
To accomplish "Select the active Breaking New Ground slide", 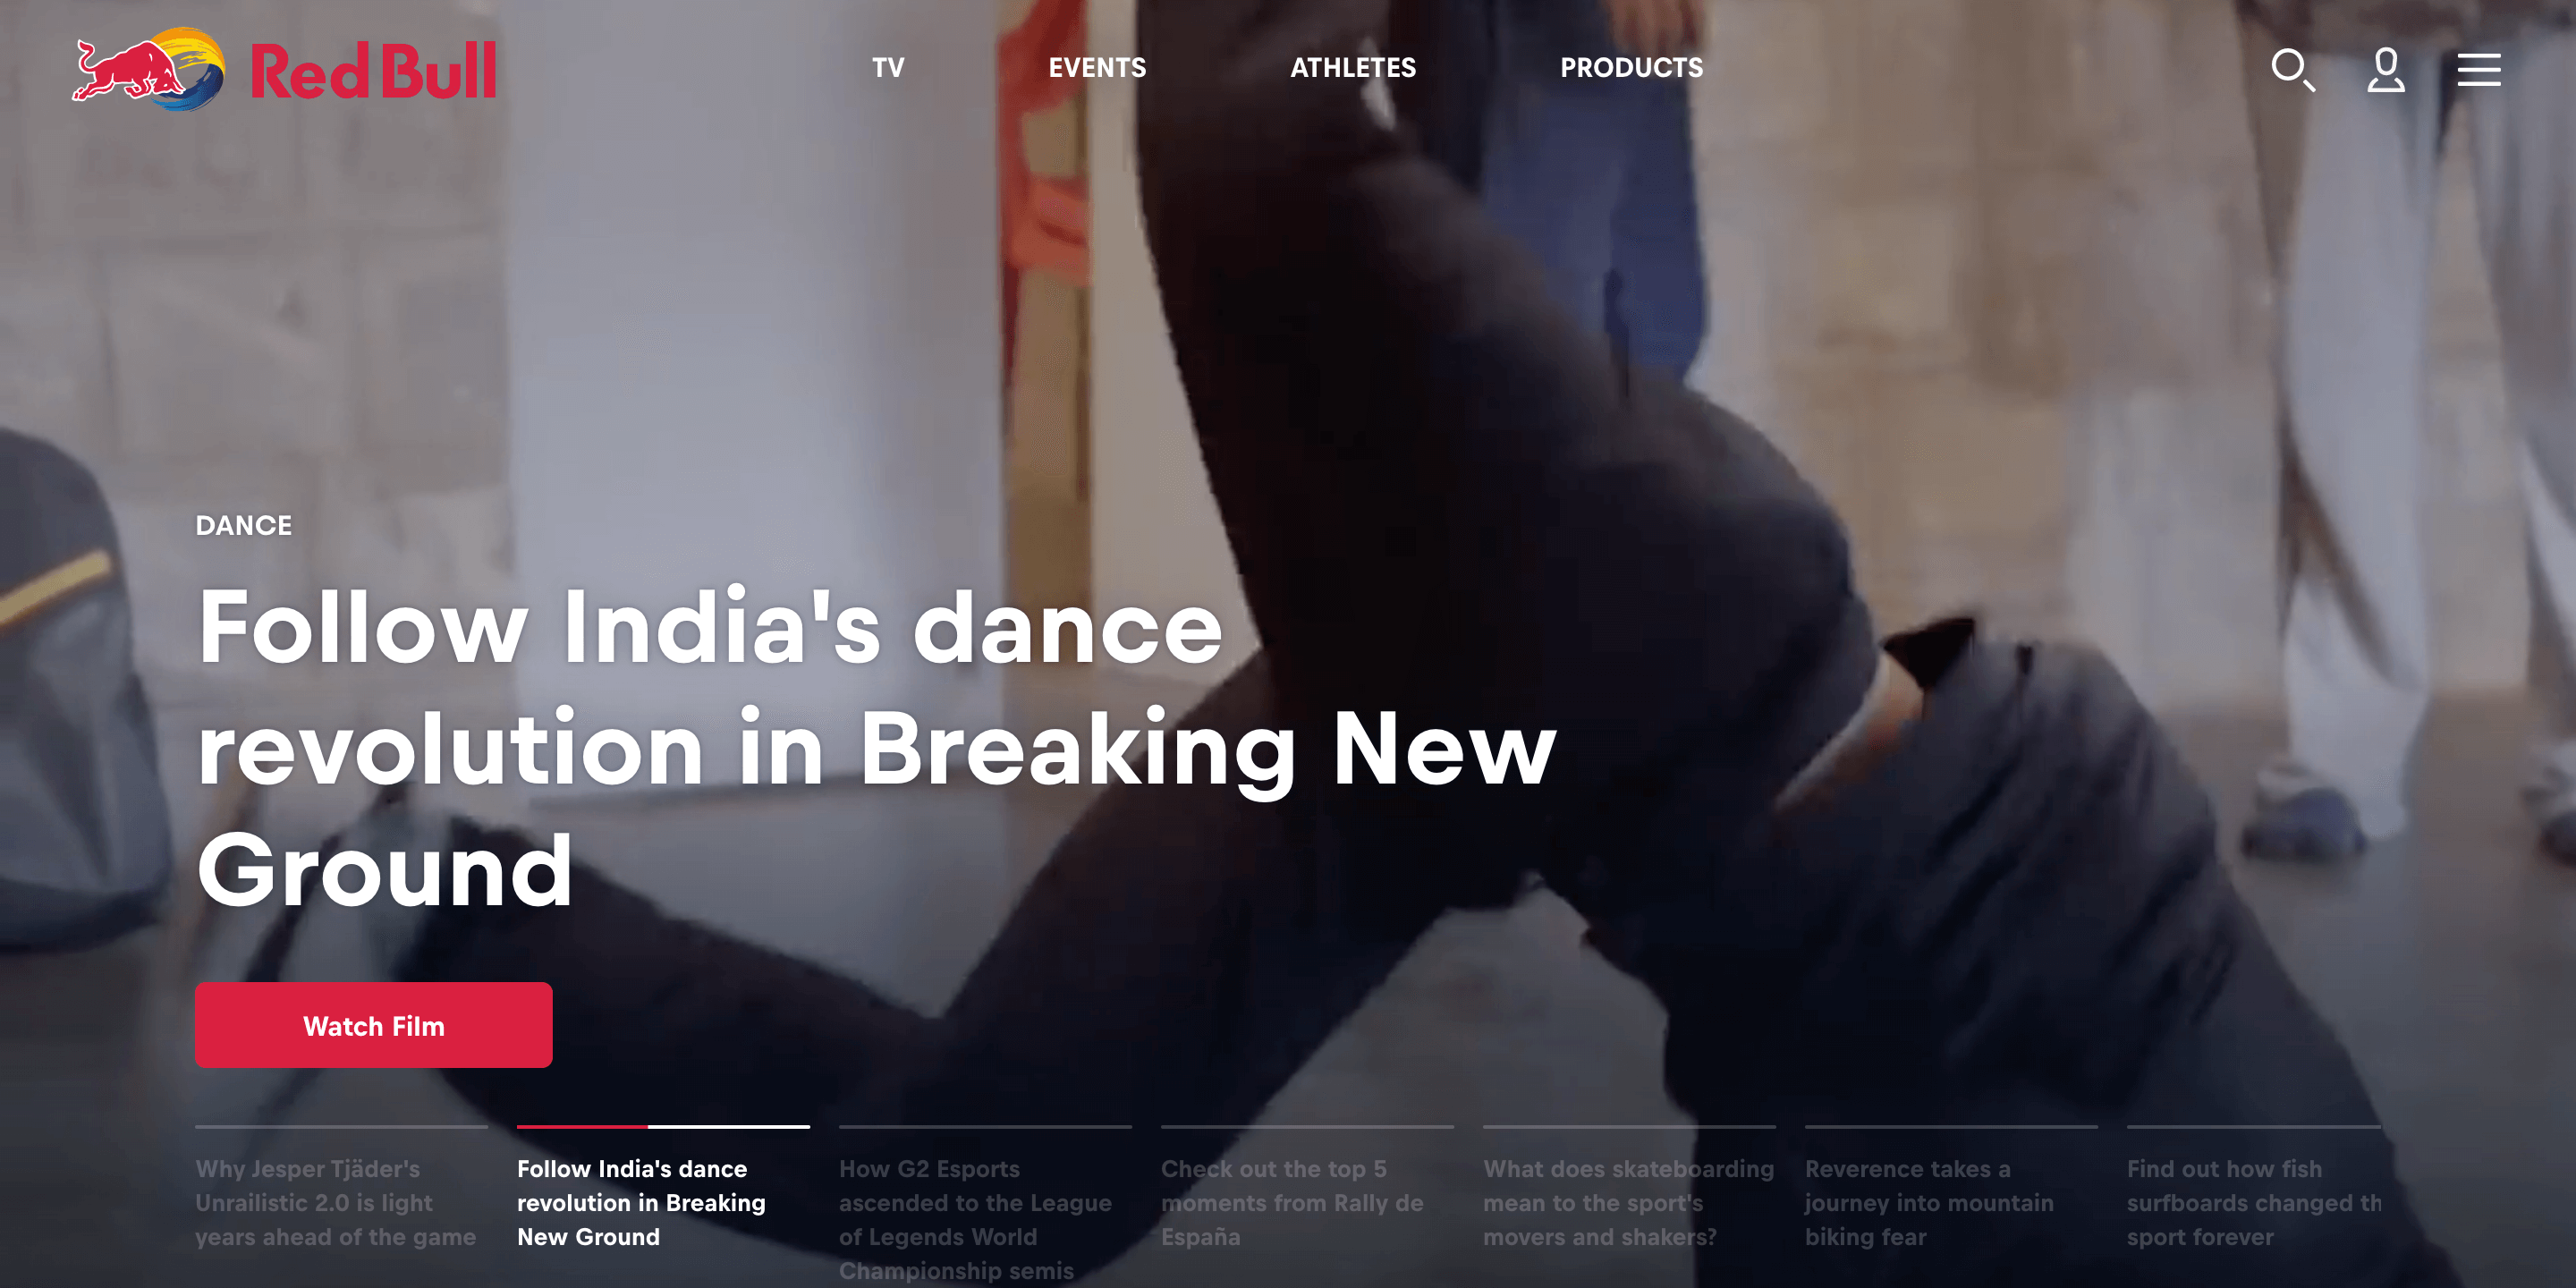I will click(663, 1202).
